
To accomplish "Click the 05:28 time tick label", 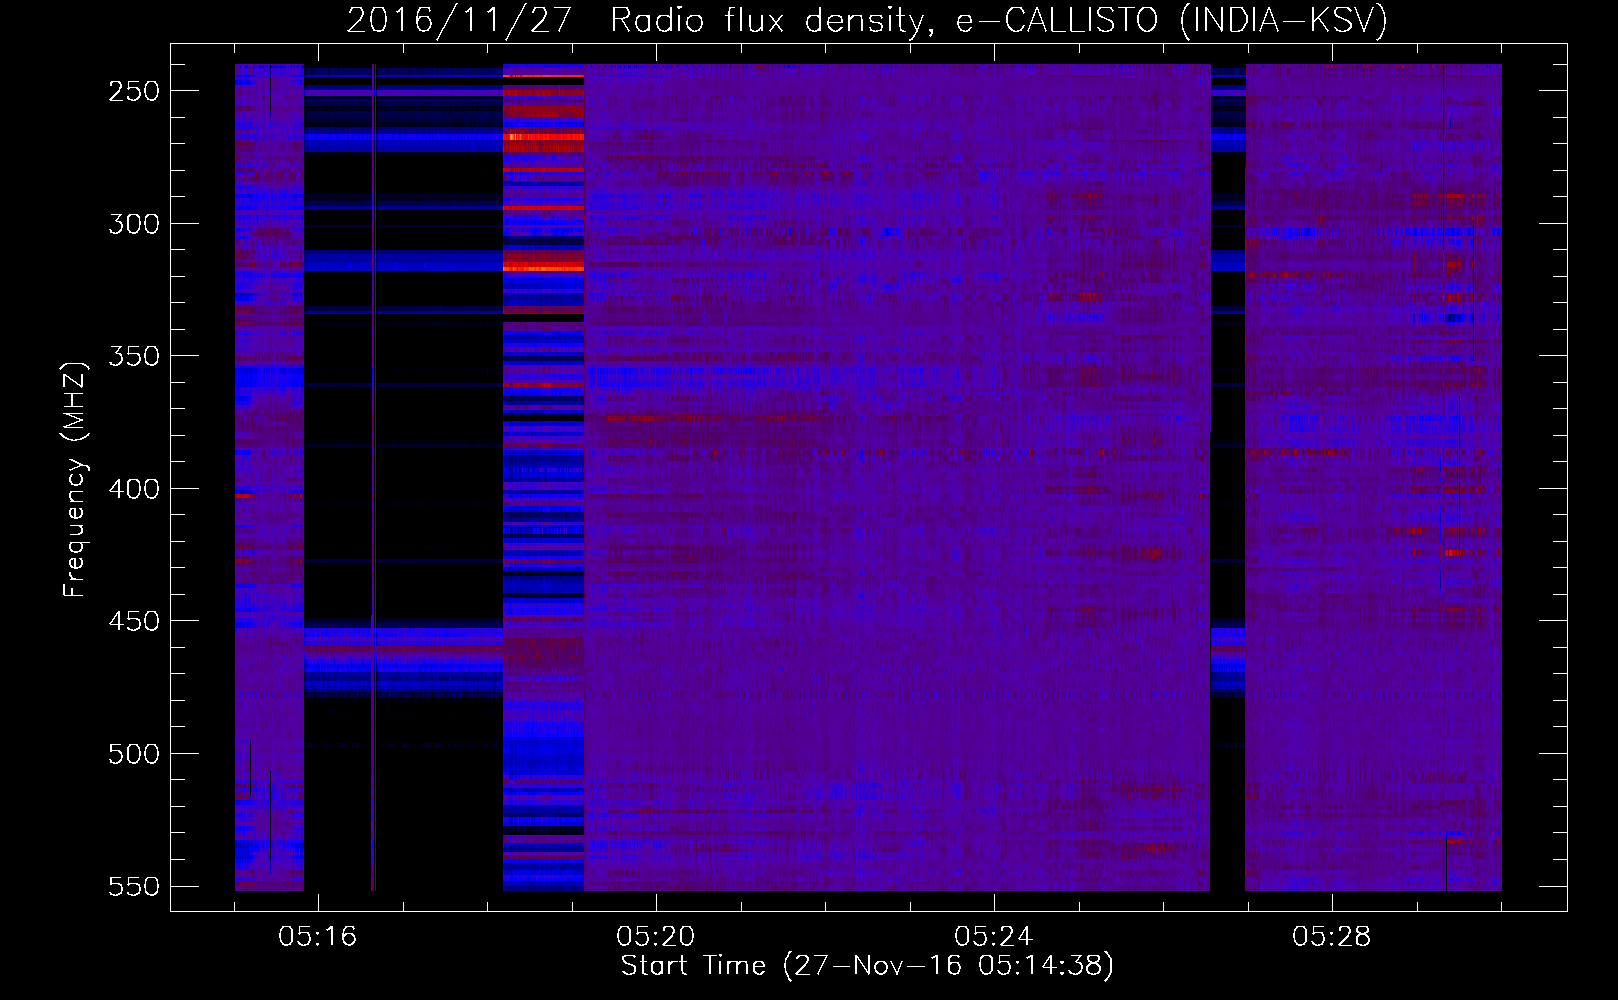I will point(1332,937).
